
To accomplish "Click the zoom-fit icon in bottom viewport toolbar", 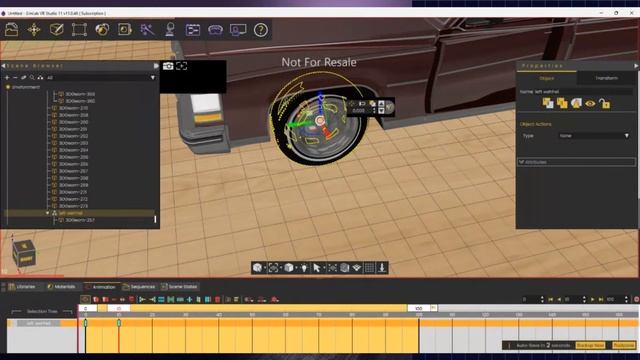I will pyautogui.click(x=273, y=268).
